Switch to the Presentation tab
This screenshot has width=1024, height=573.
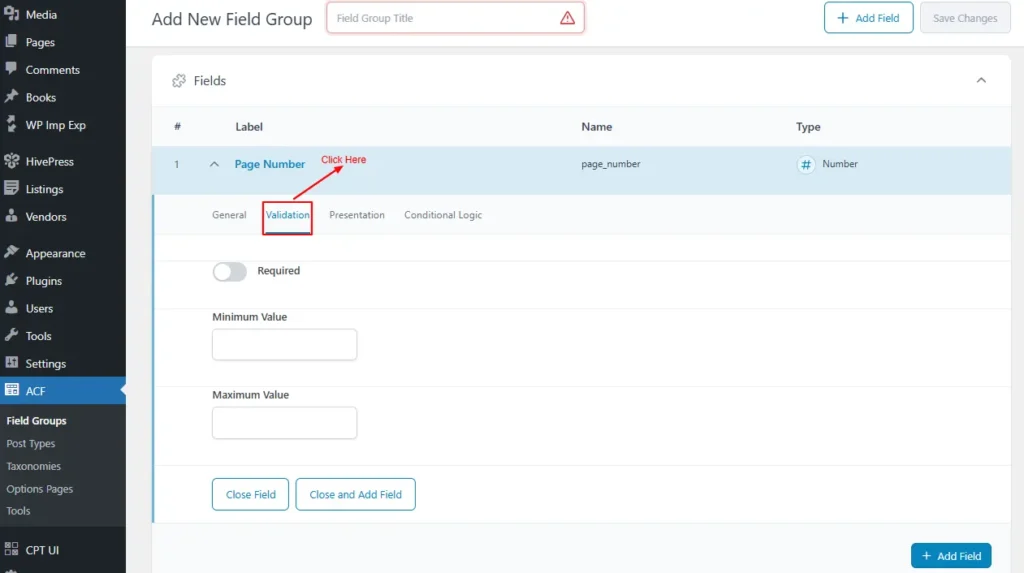[x=357, y=215]
